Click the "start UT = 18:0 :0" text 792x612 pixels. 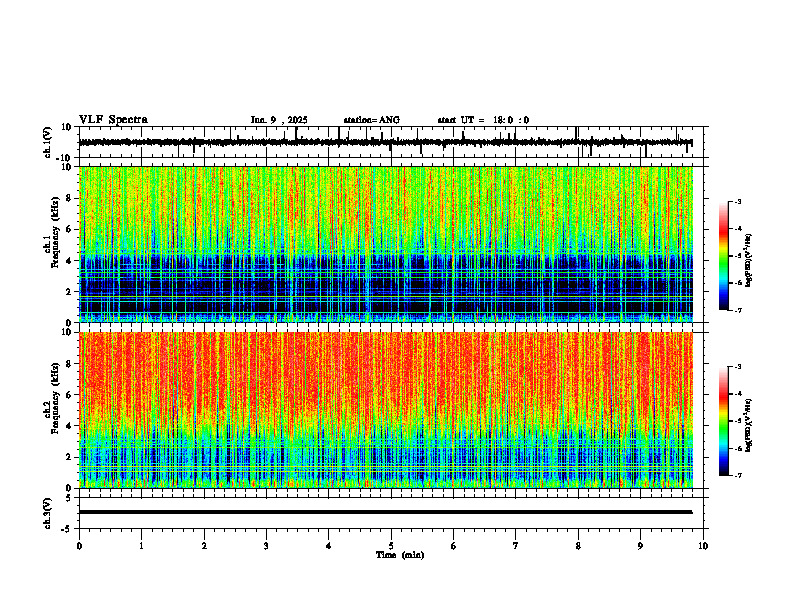point(483,120)
